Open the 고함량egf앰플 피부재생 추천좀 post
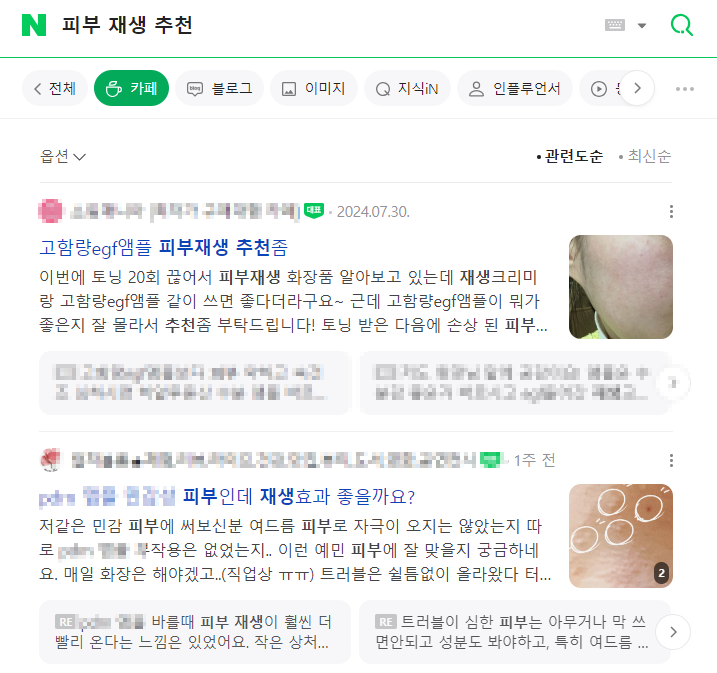The image size is (717, 673). (164, 248)
